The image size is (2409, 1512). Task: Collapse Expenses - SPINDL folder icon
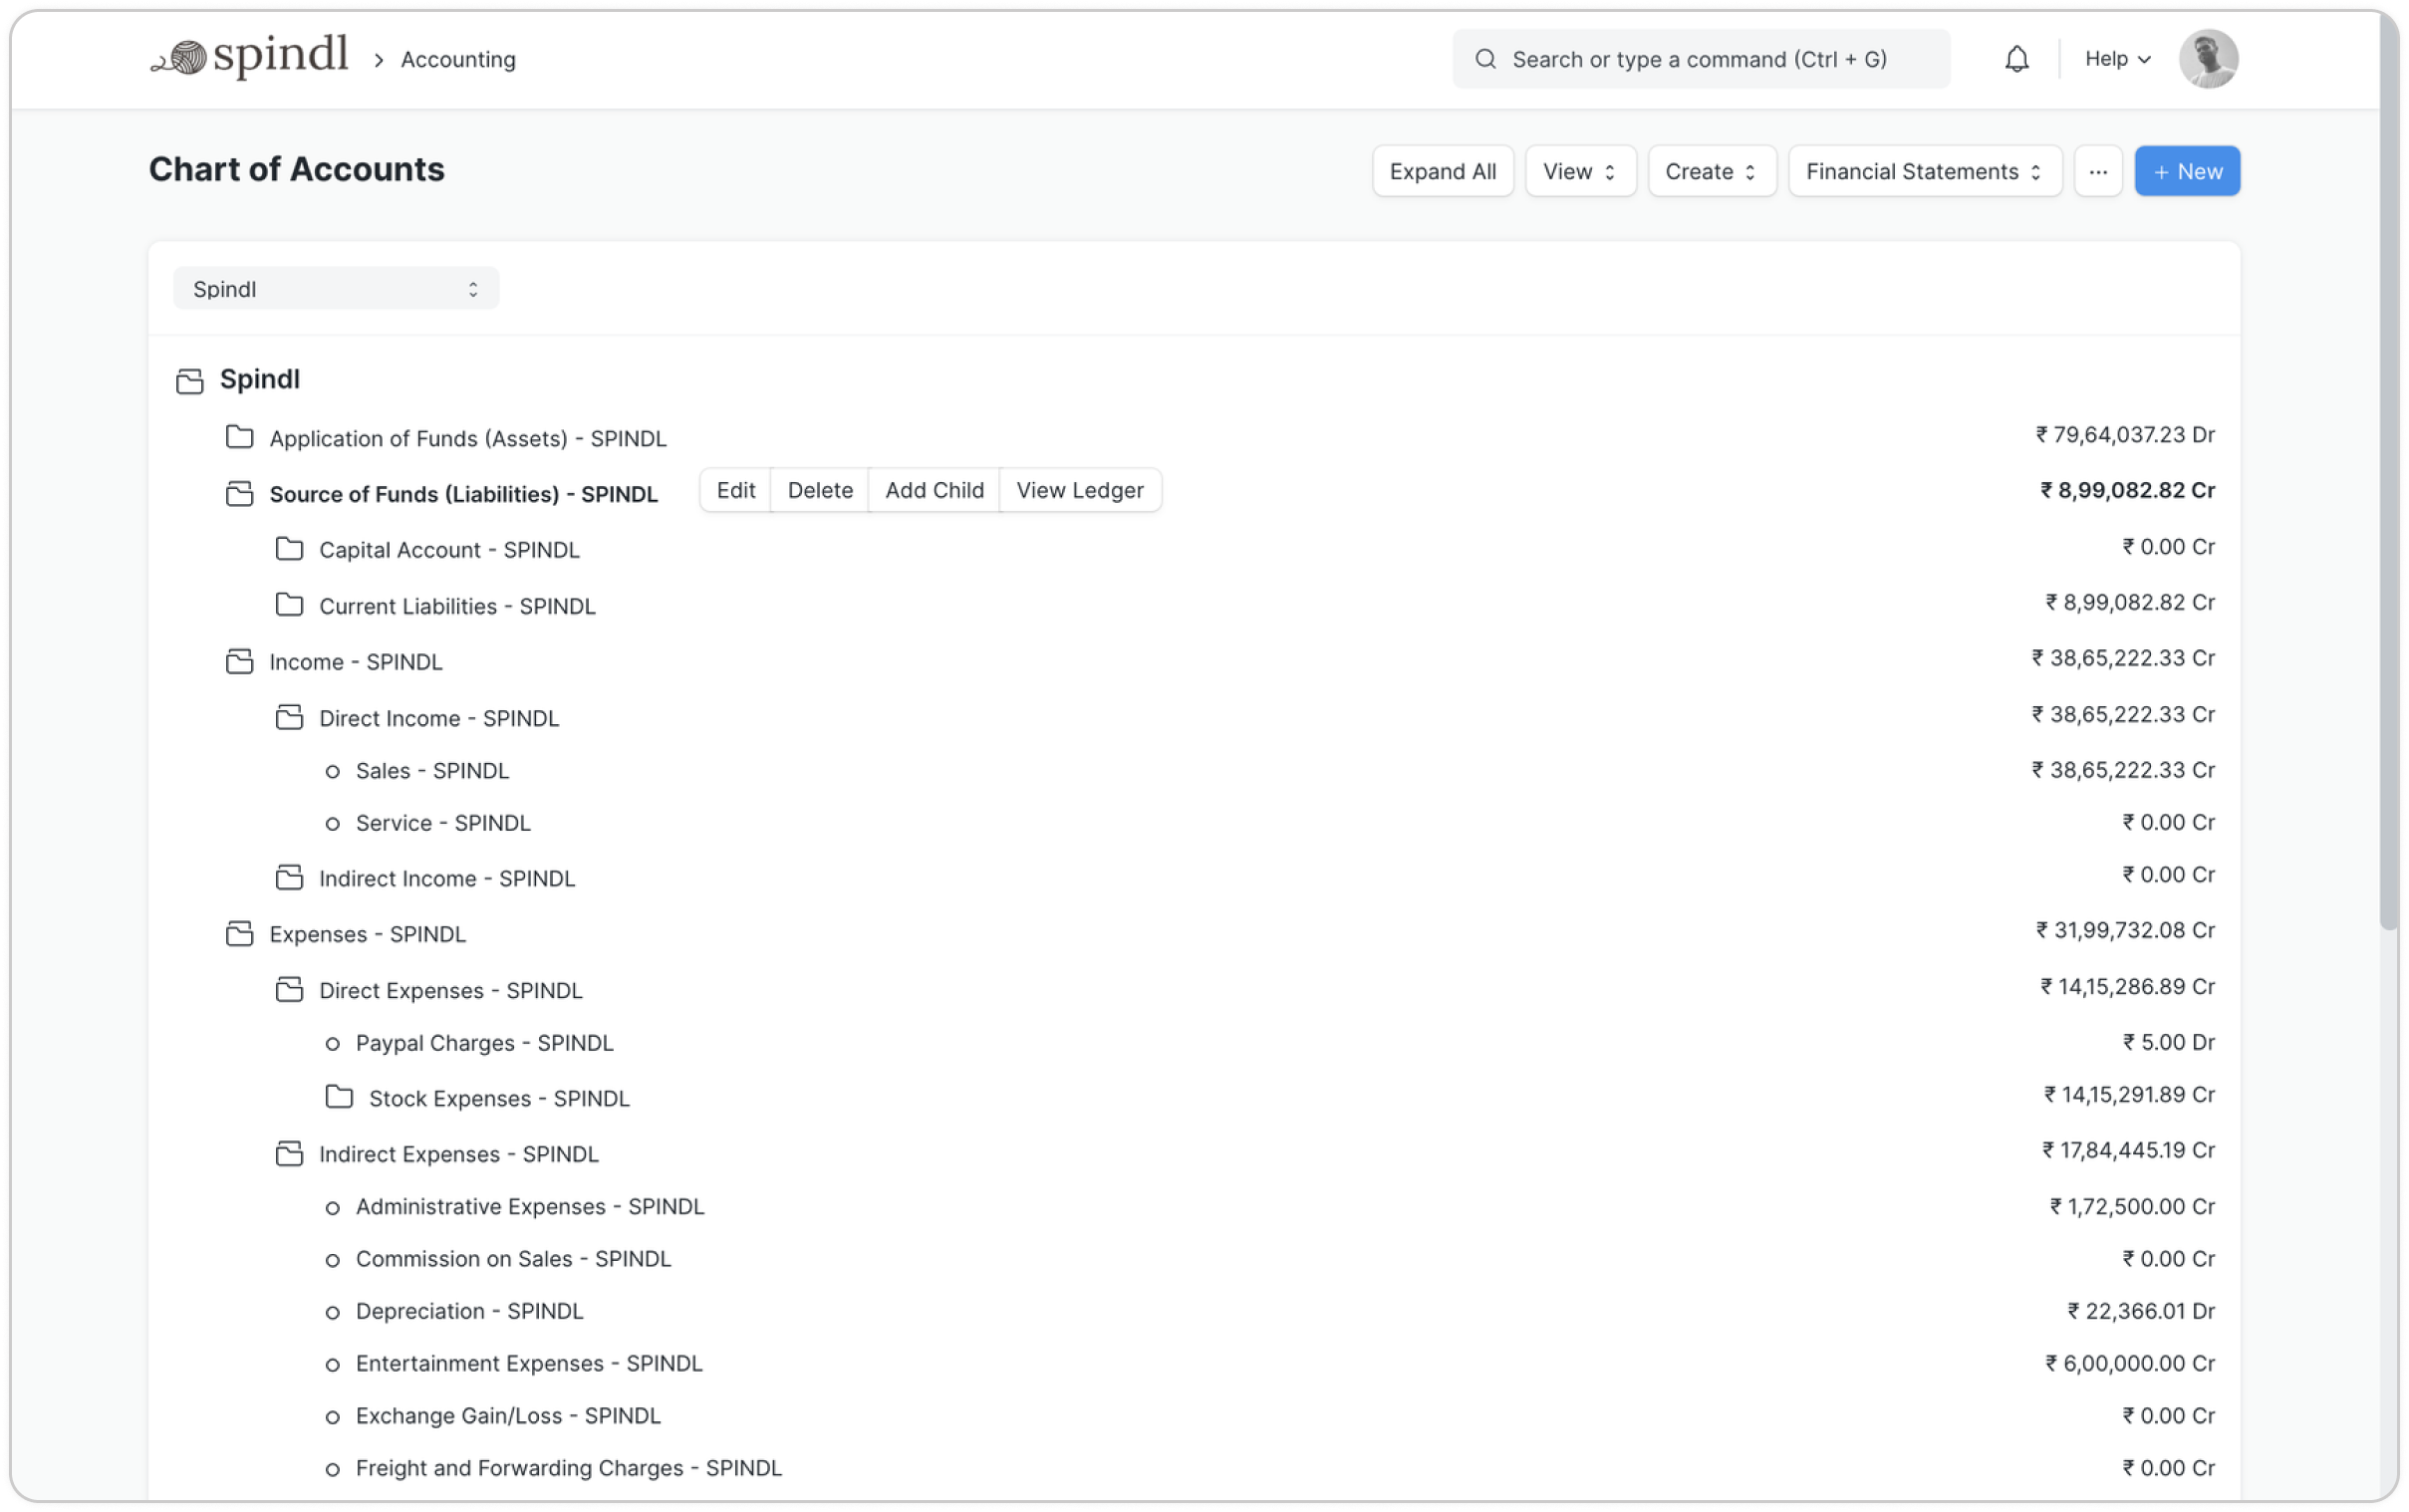(239, 933)
